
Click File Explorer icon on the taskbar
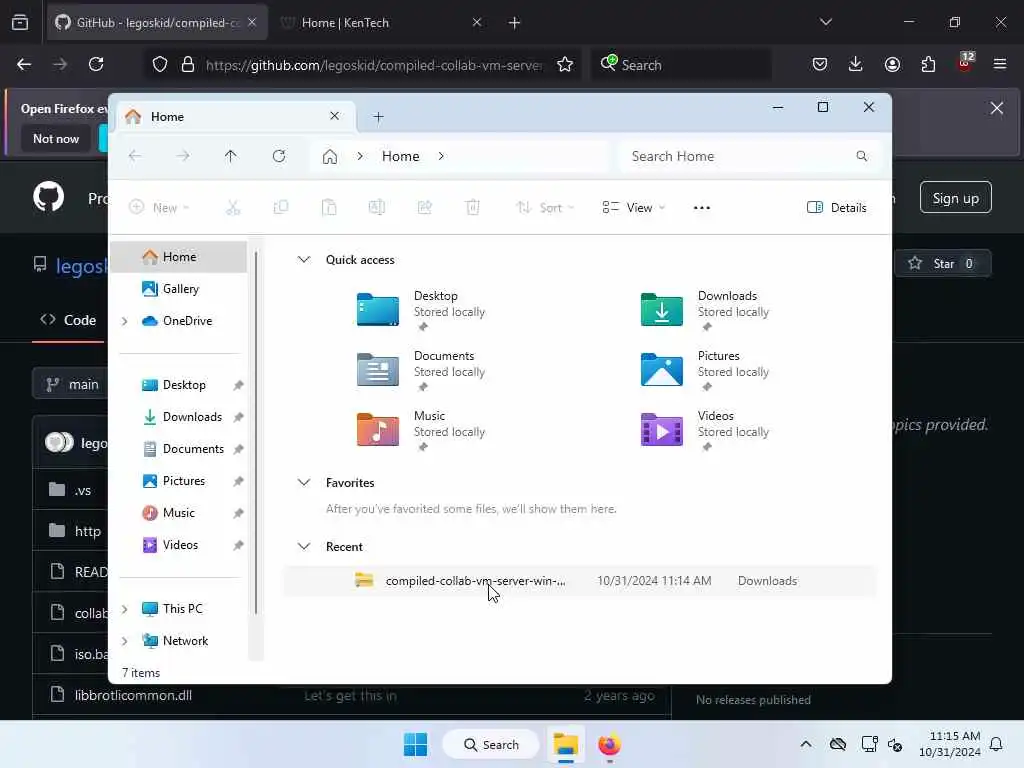(x=566, y=744)
